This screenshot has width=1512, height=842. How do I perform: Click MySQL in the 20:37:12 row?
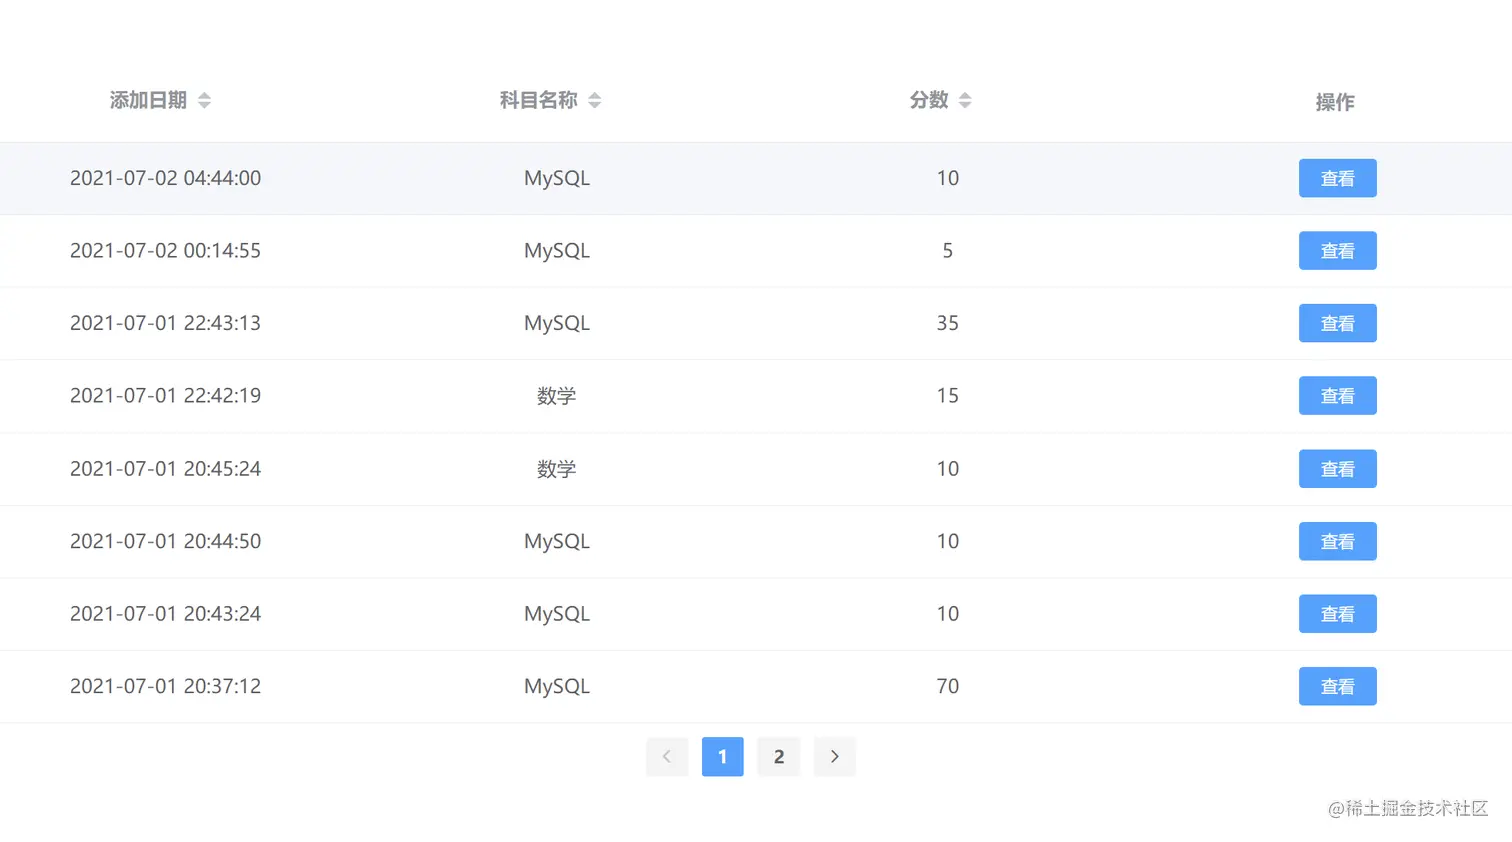(557, 686)
